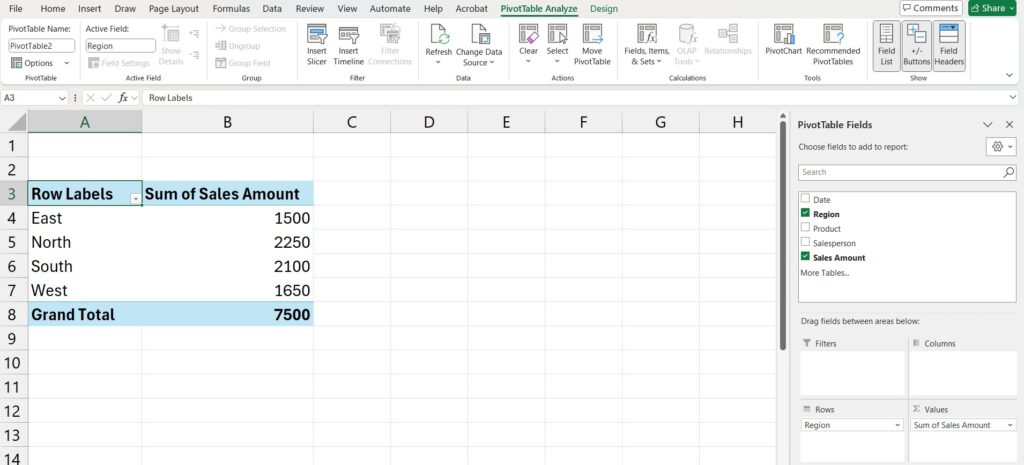
Task: Click the Clear PivotTable icon
Action: 528,35
